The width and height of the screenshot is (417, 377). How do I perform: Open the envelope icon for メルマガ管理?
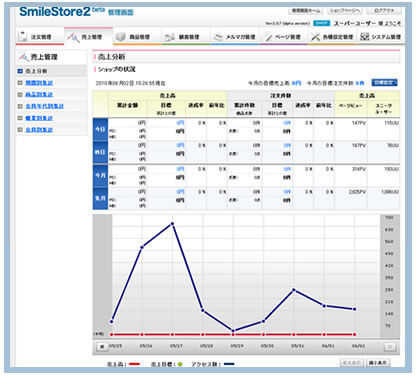218,37
